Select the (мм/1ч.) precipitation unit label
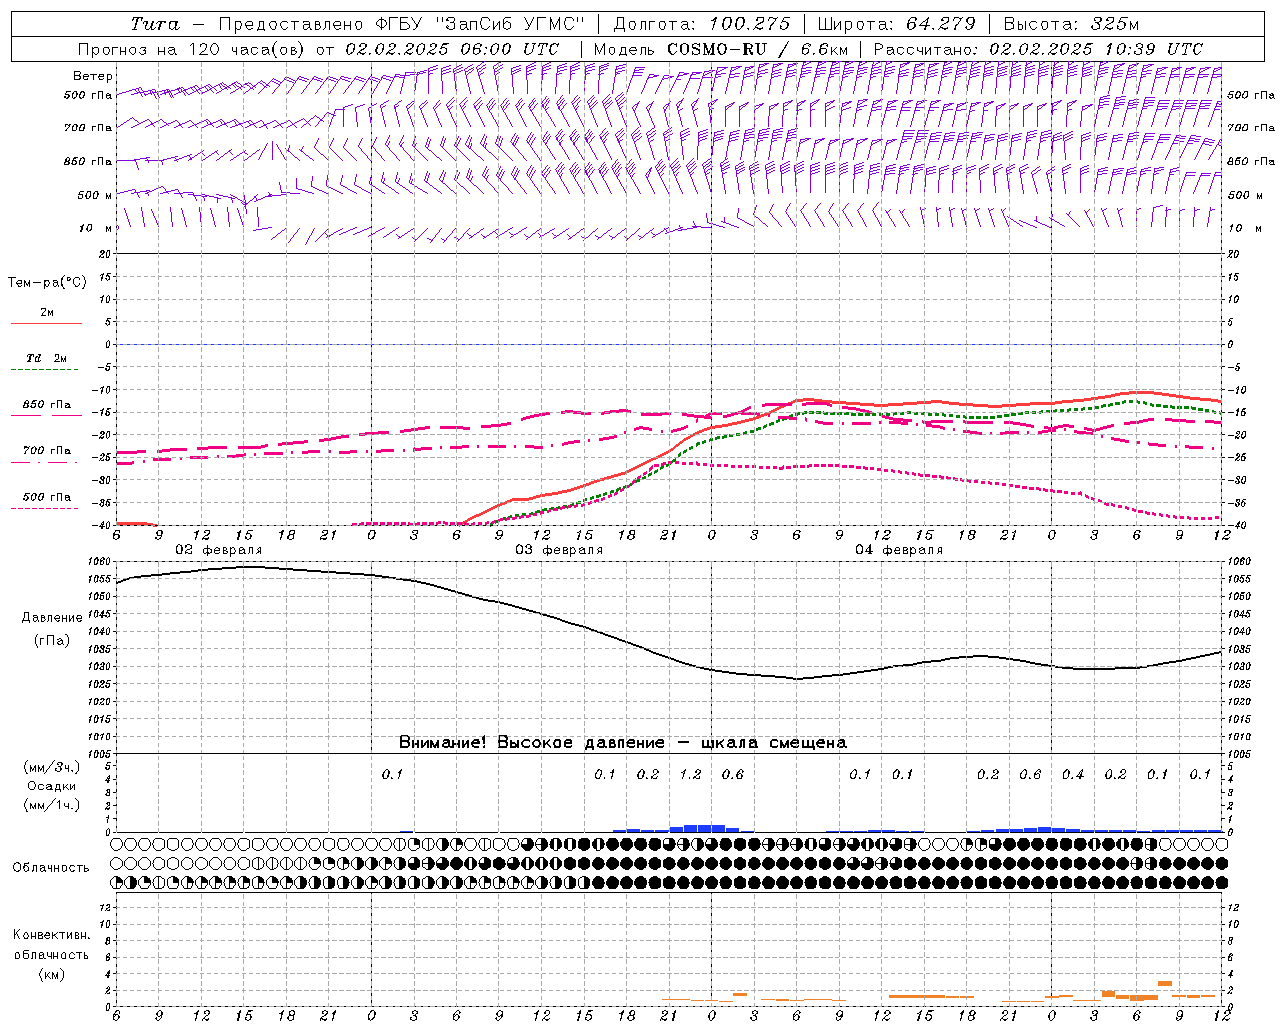 52,805
